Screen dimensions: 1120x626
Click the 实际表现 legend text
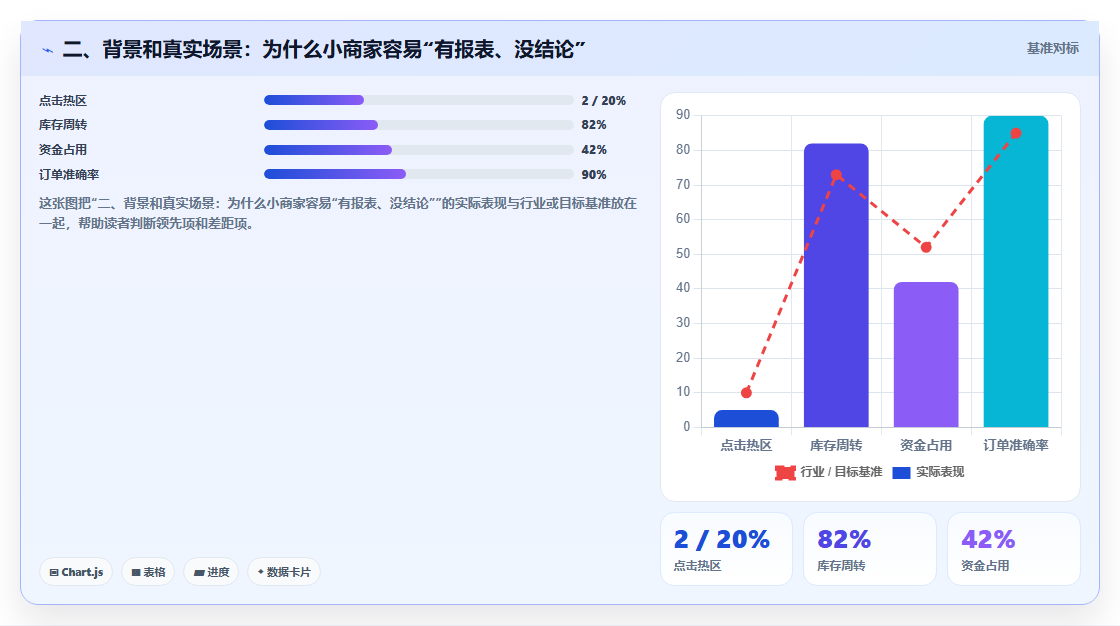tap(940, 472)
